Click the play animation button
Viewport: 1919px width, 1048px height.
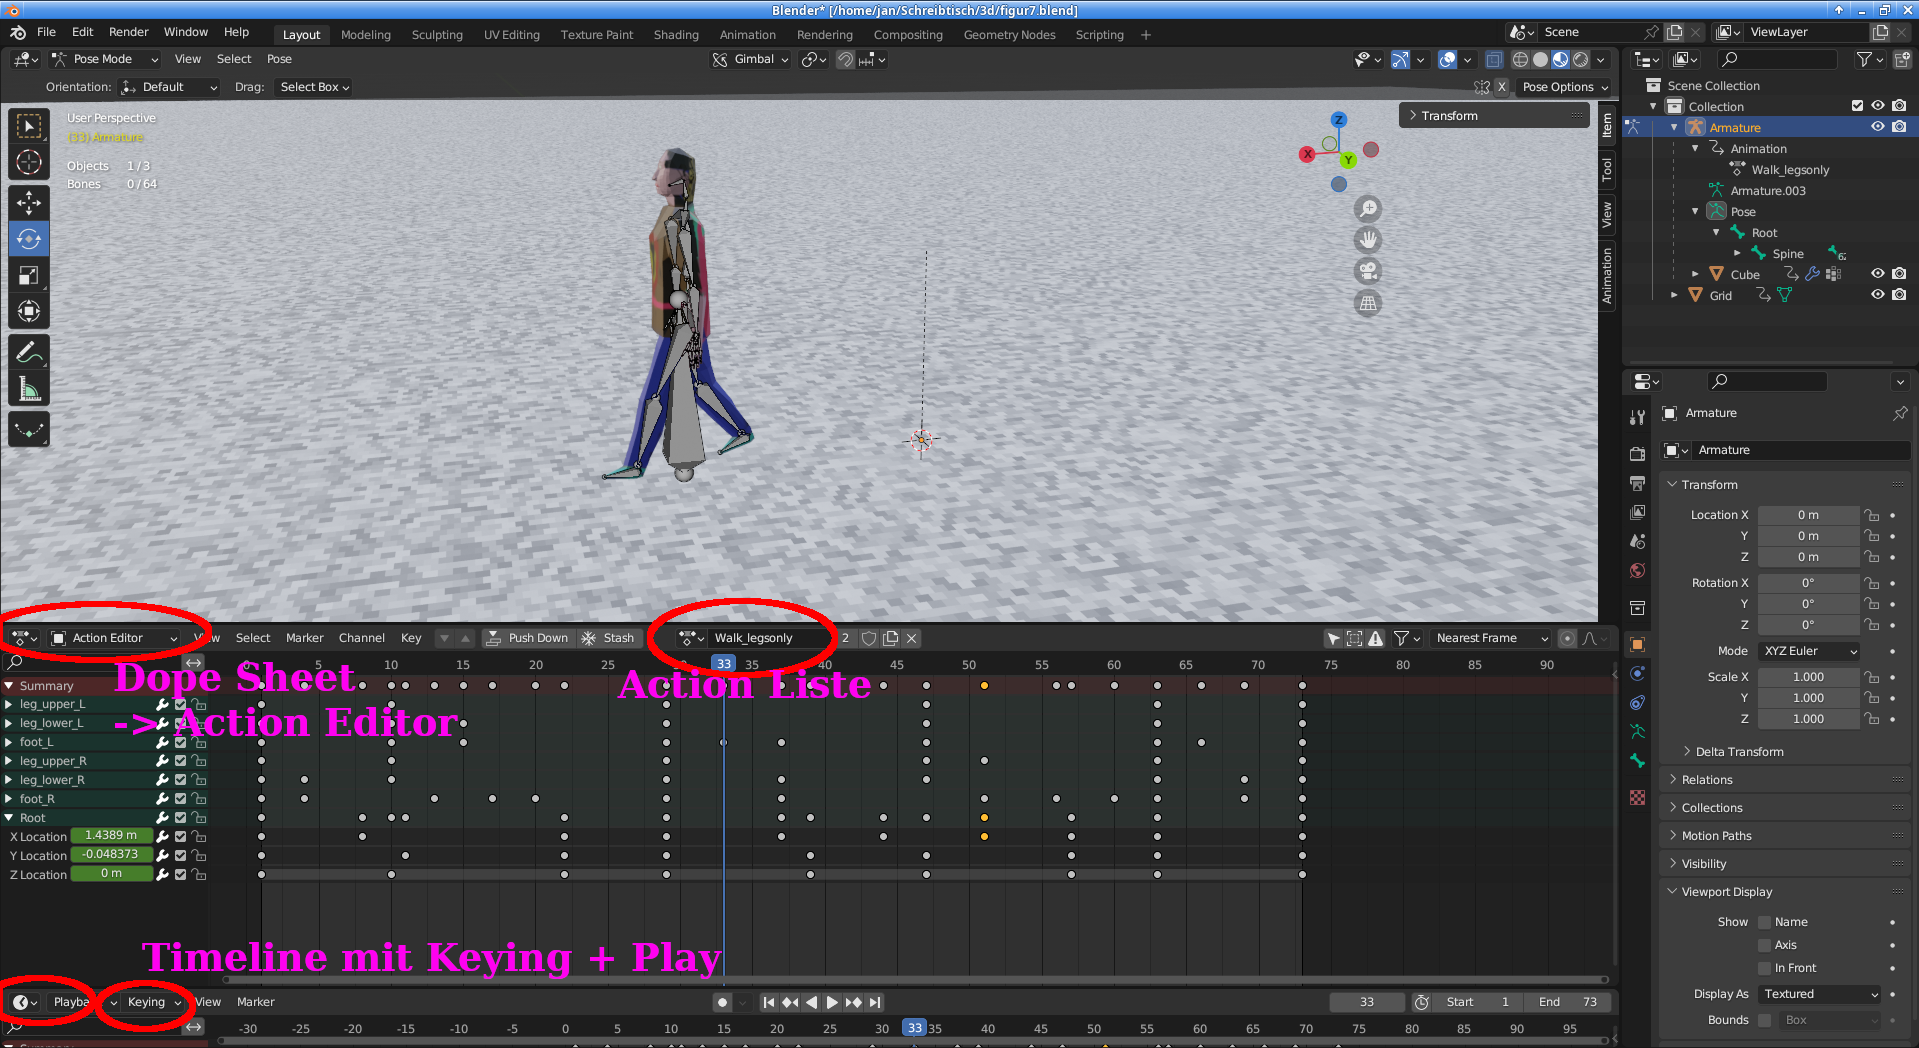point(832,1002)
